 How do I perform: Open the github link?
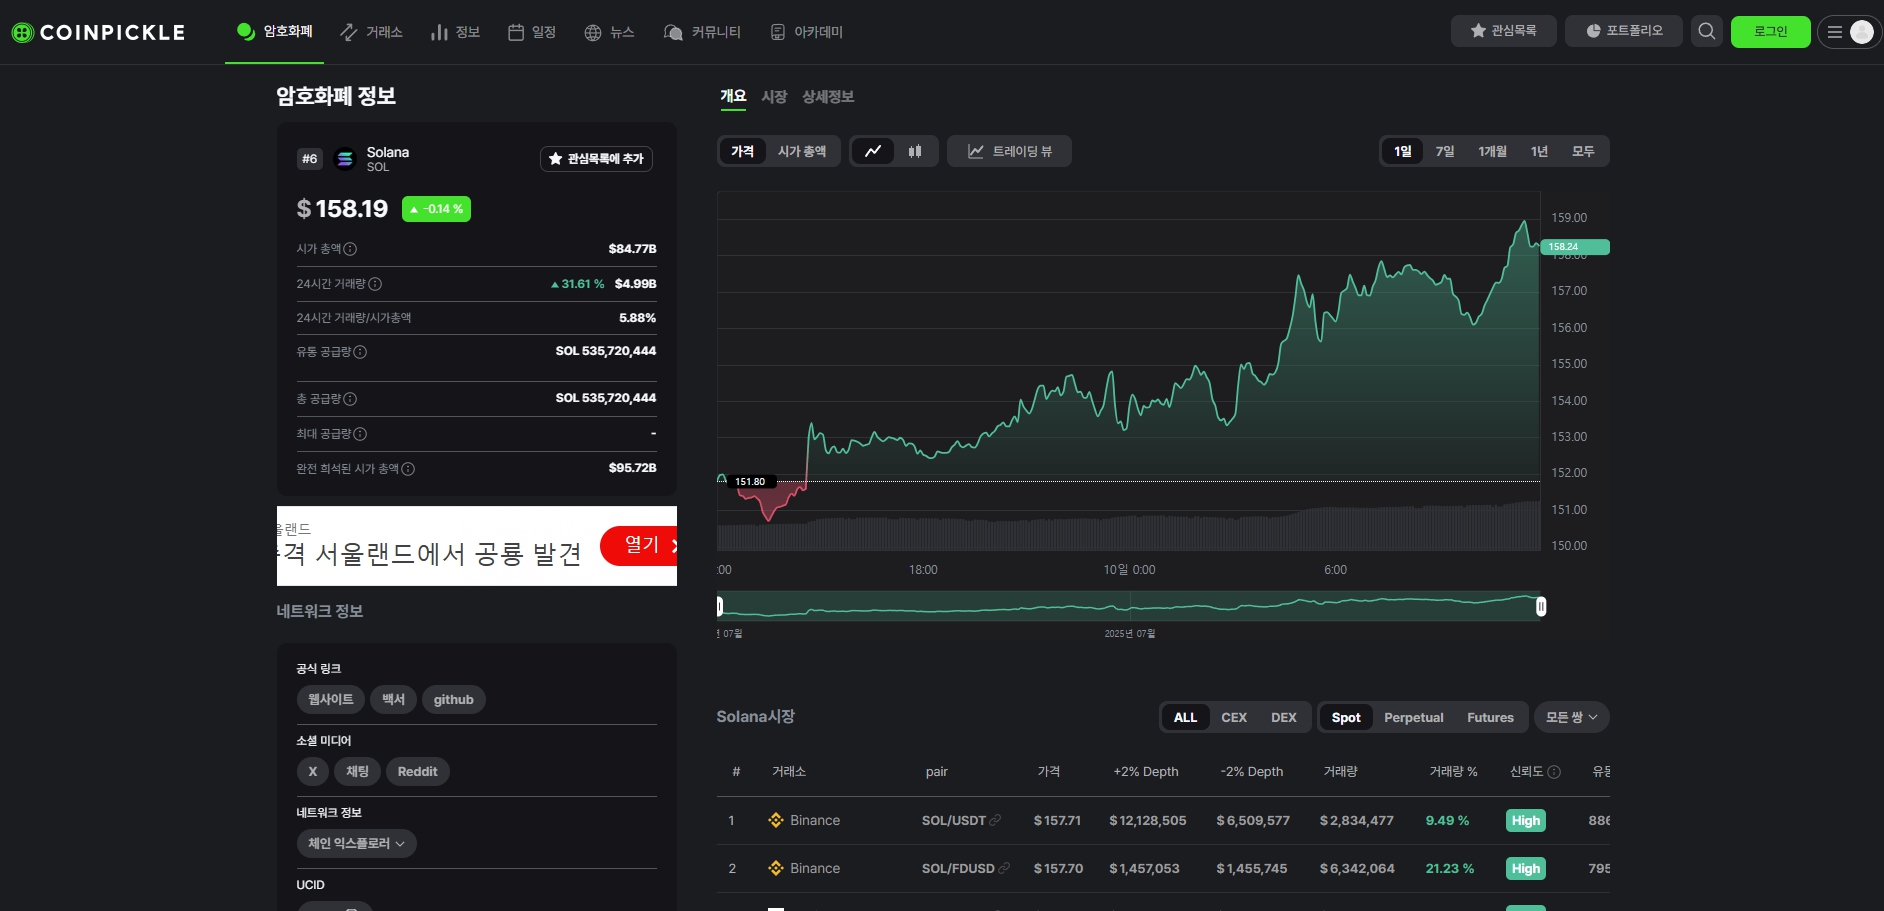pos(453,700)
